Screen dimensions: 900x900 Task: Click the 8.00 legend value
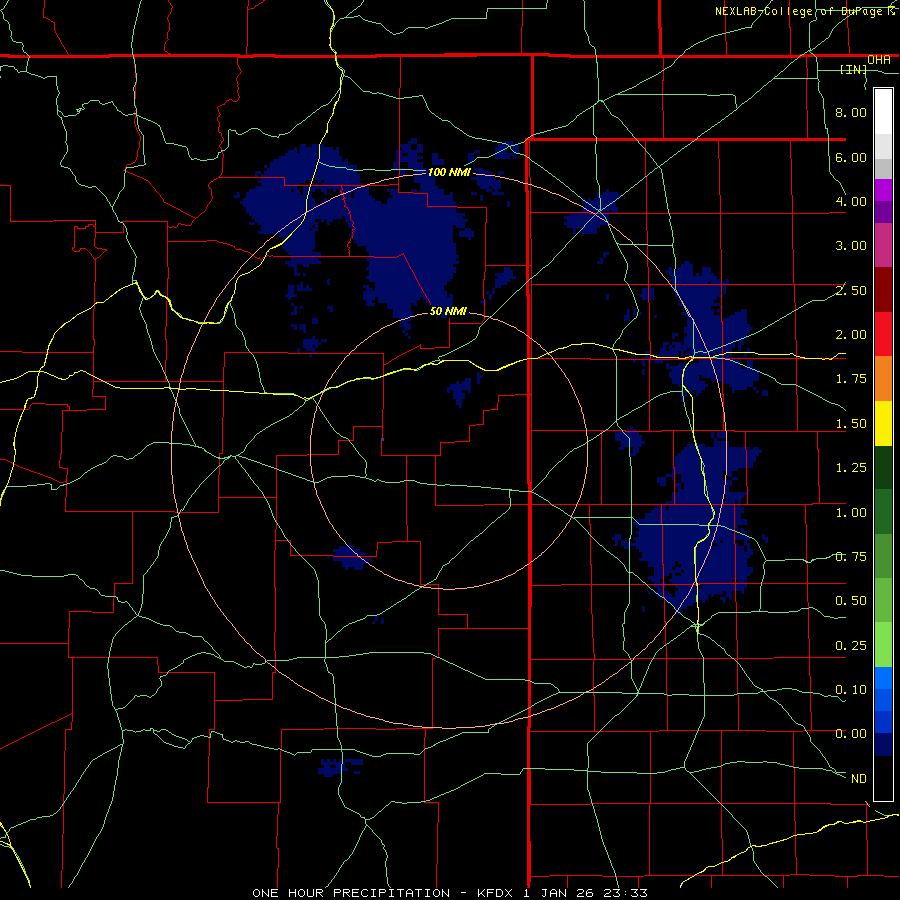tap(851, 112)
